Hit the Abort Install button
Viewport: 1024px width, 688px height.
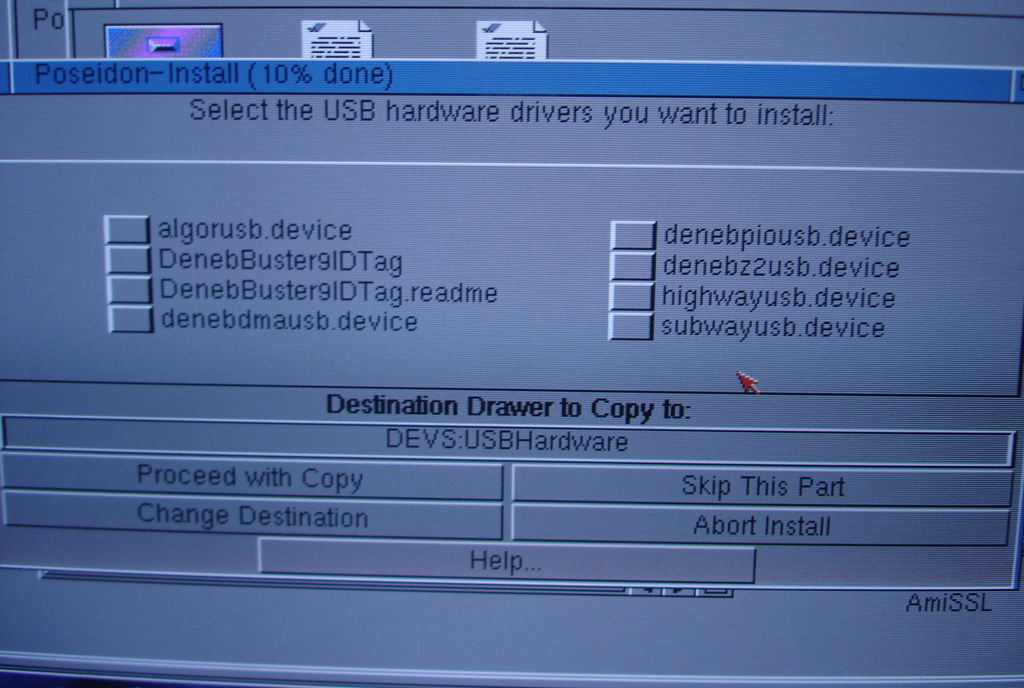(761, 525)
